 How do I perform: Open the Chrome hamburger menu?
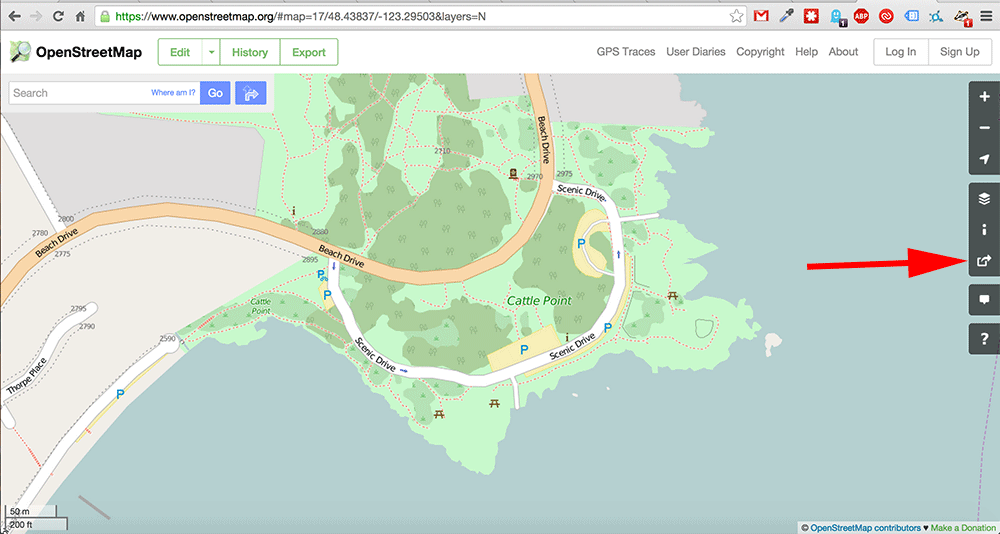tap(987, 17)
